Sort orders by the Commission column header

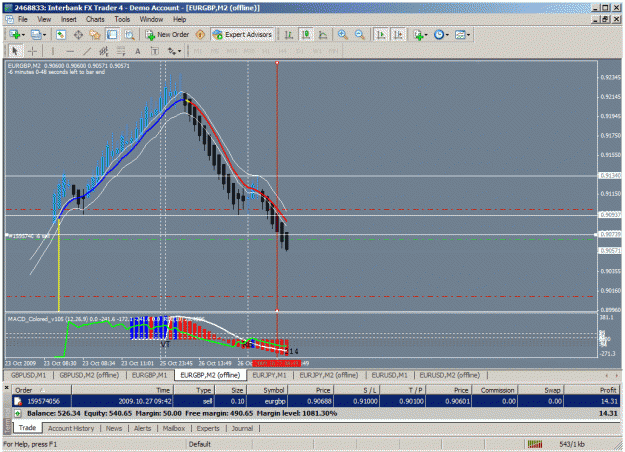(495, 390)
